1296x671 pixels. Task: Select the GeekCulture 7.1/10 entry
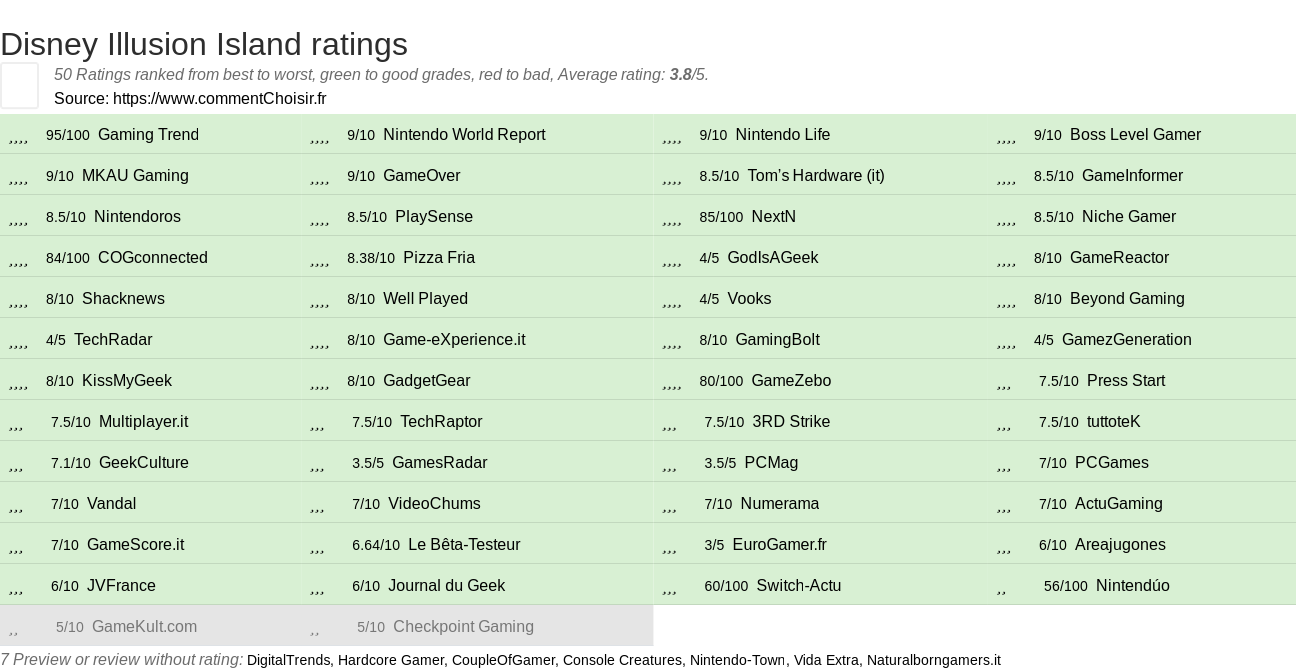pyautogui.click(x=144, y=463)
